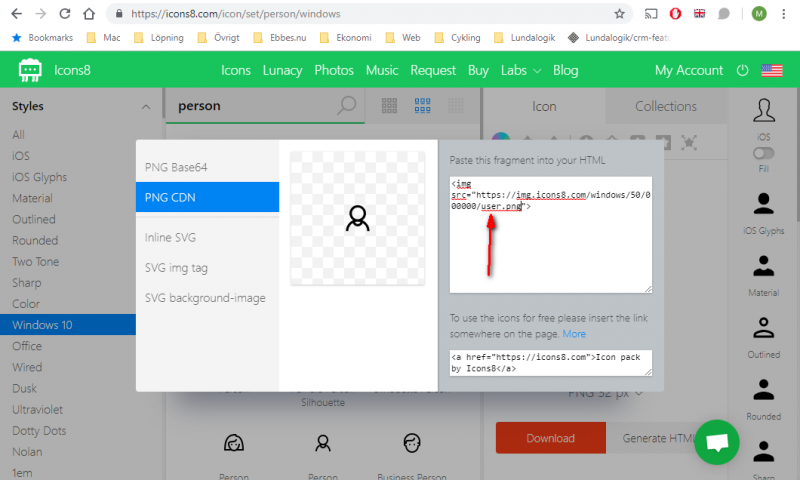Select the blue medium grid view
The height and width of the screenshot is (480, 800).
coord(422,106)
